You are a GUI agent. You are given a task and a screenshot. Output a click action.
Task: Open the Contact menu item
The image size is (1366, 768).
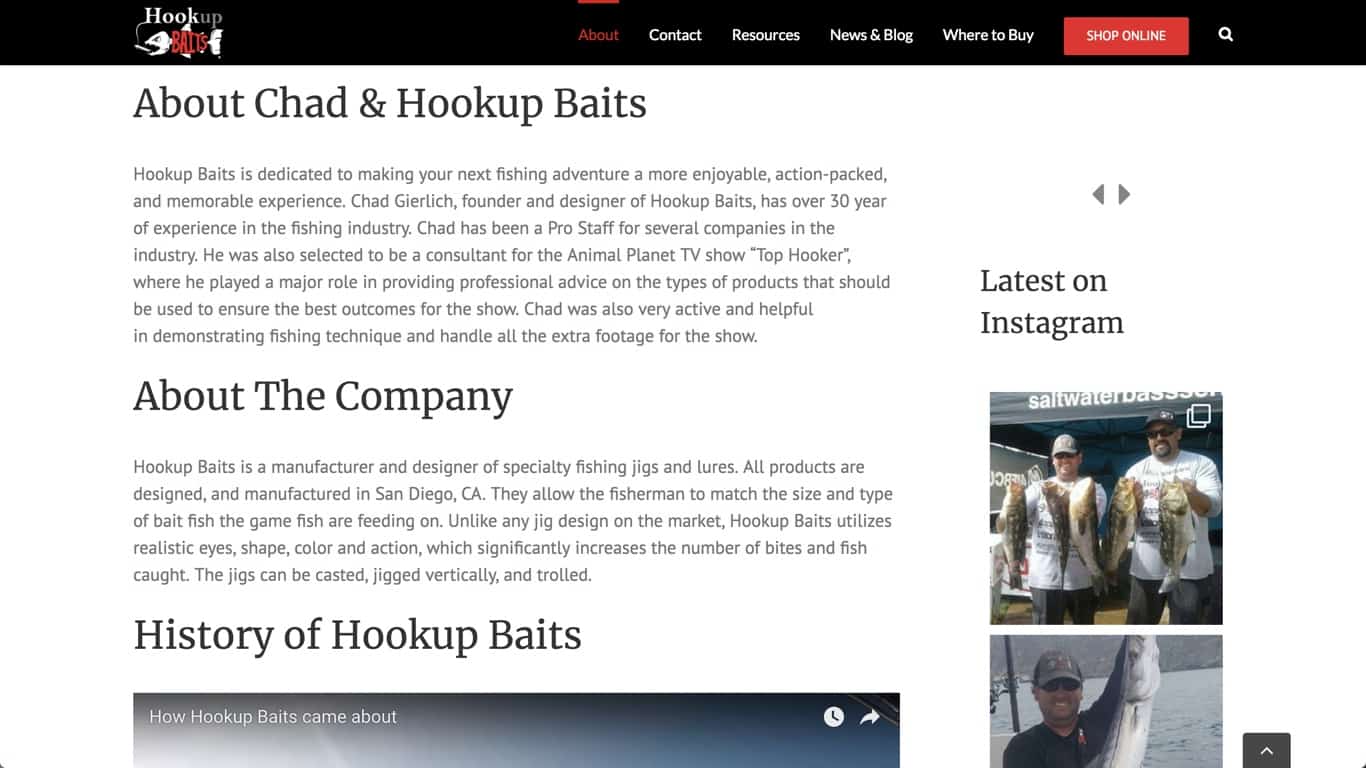coord(675,35)
